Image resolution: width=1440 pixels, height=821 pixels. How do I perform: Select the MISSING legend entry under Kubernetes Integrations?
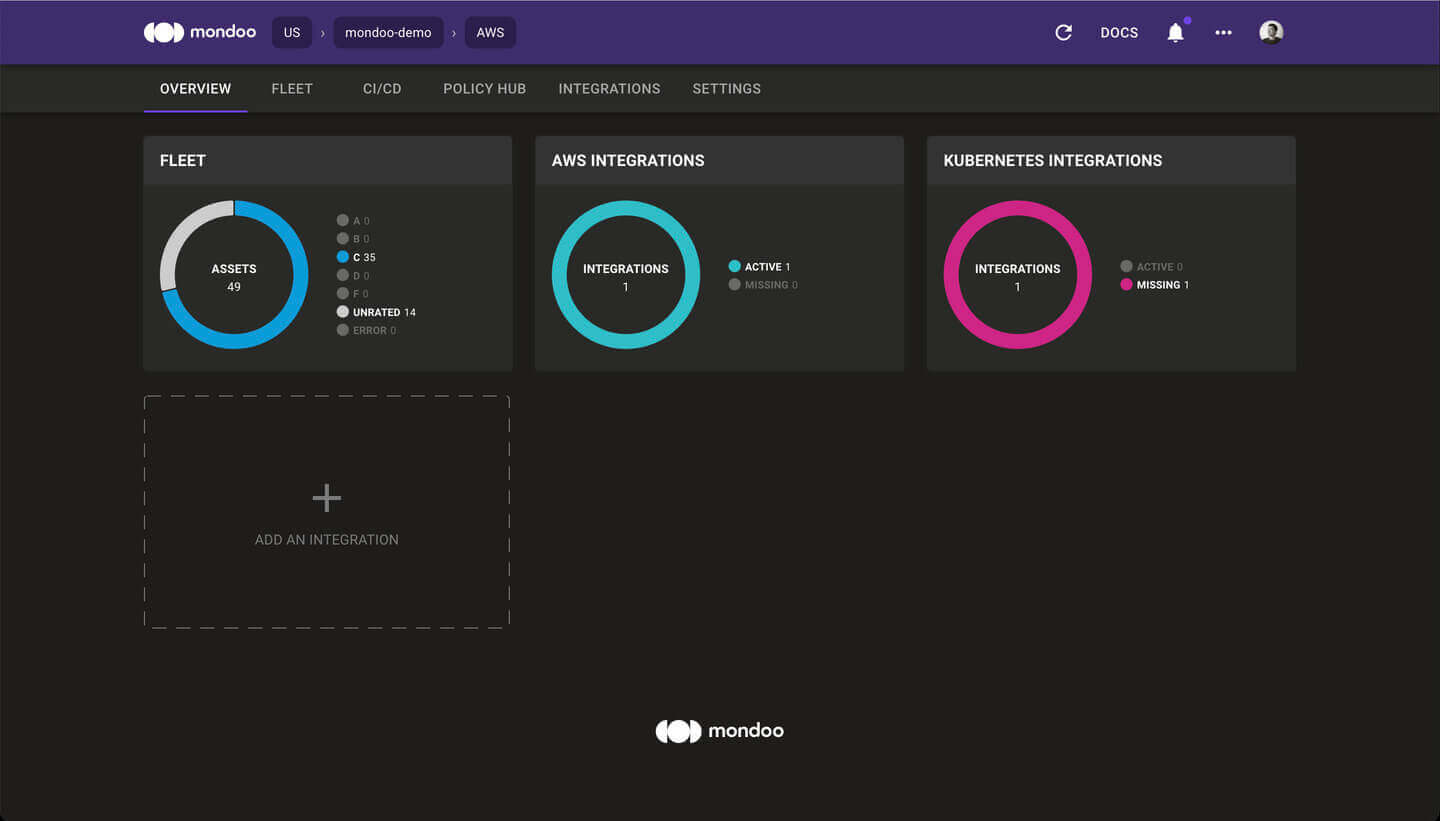(1156, 284)
